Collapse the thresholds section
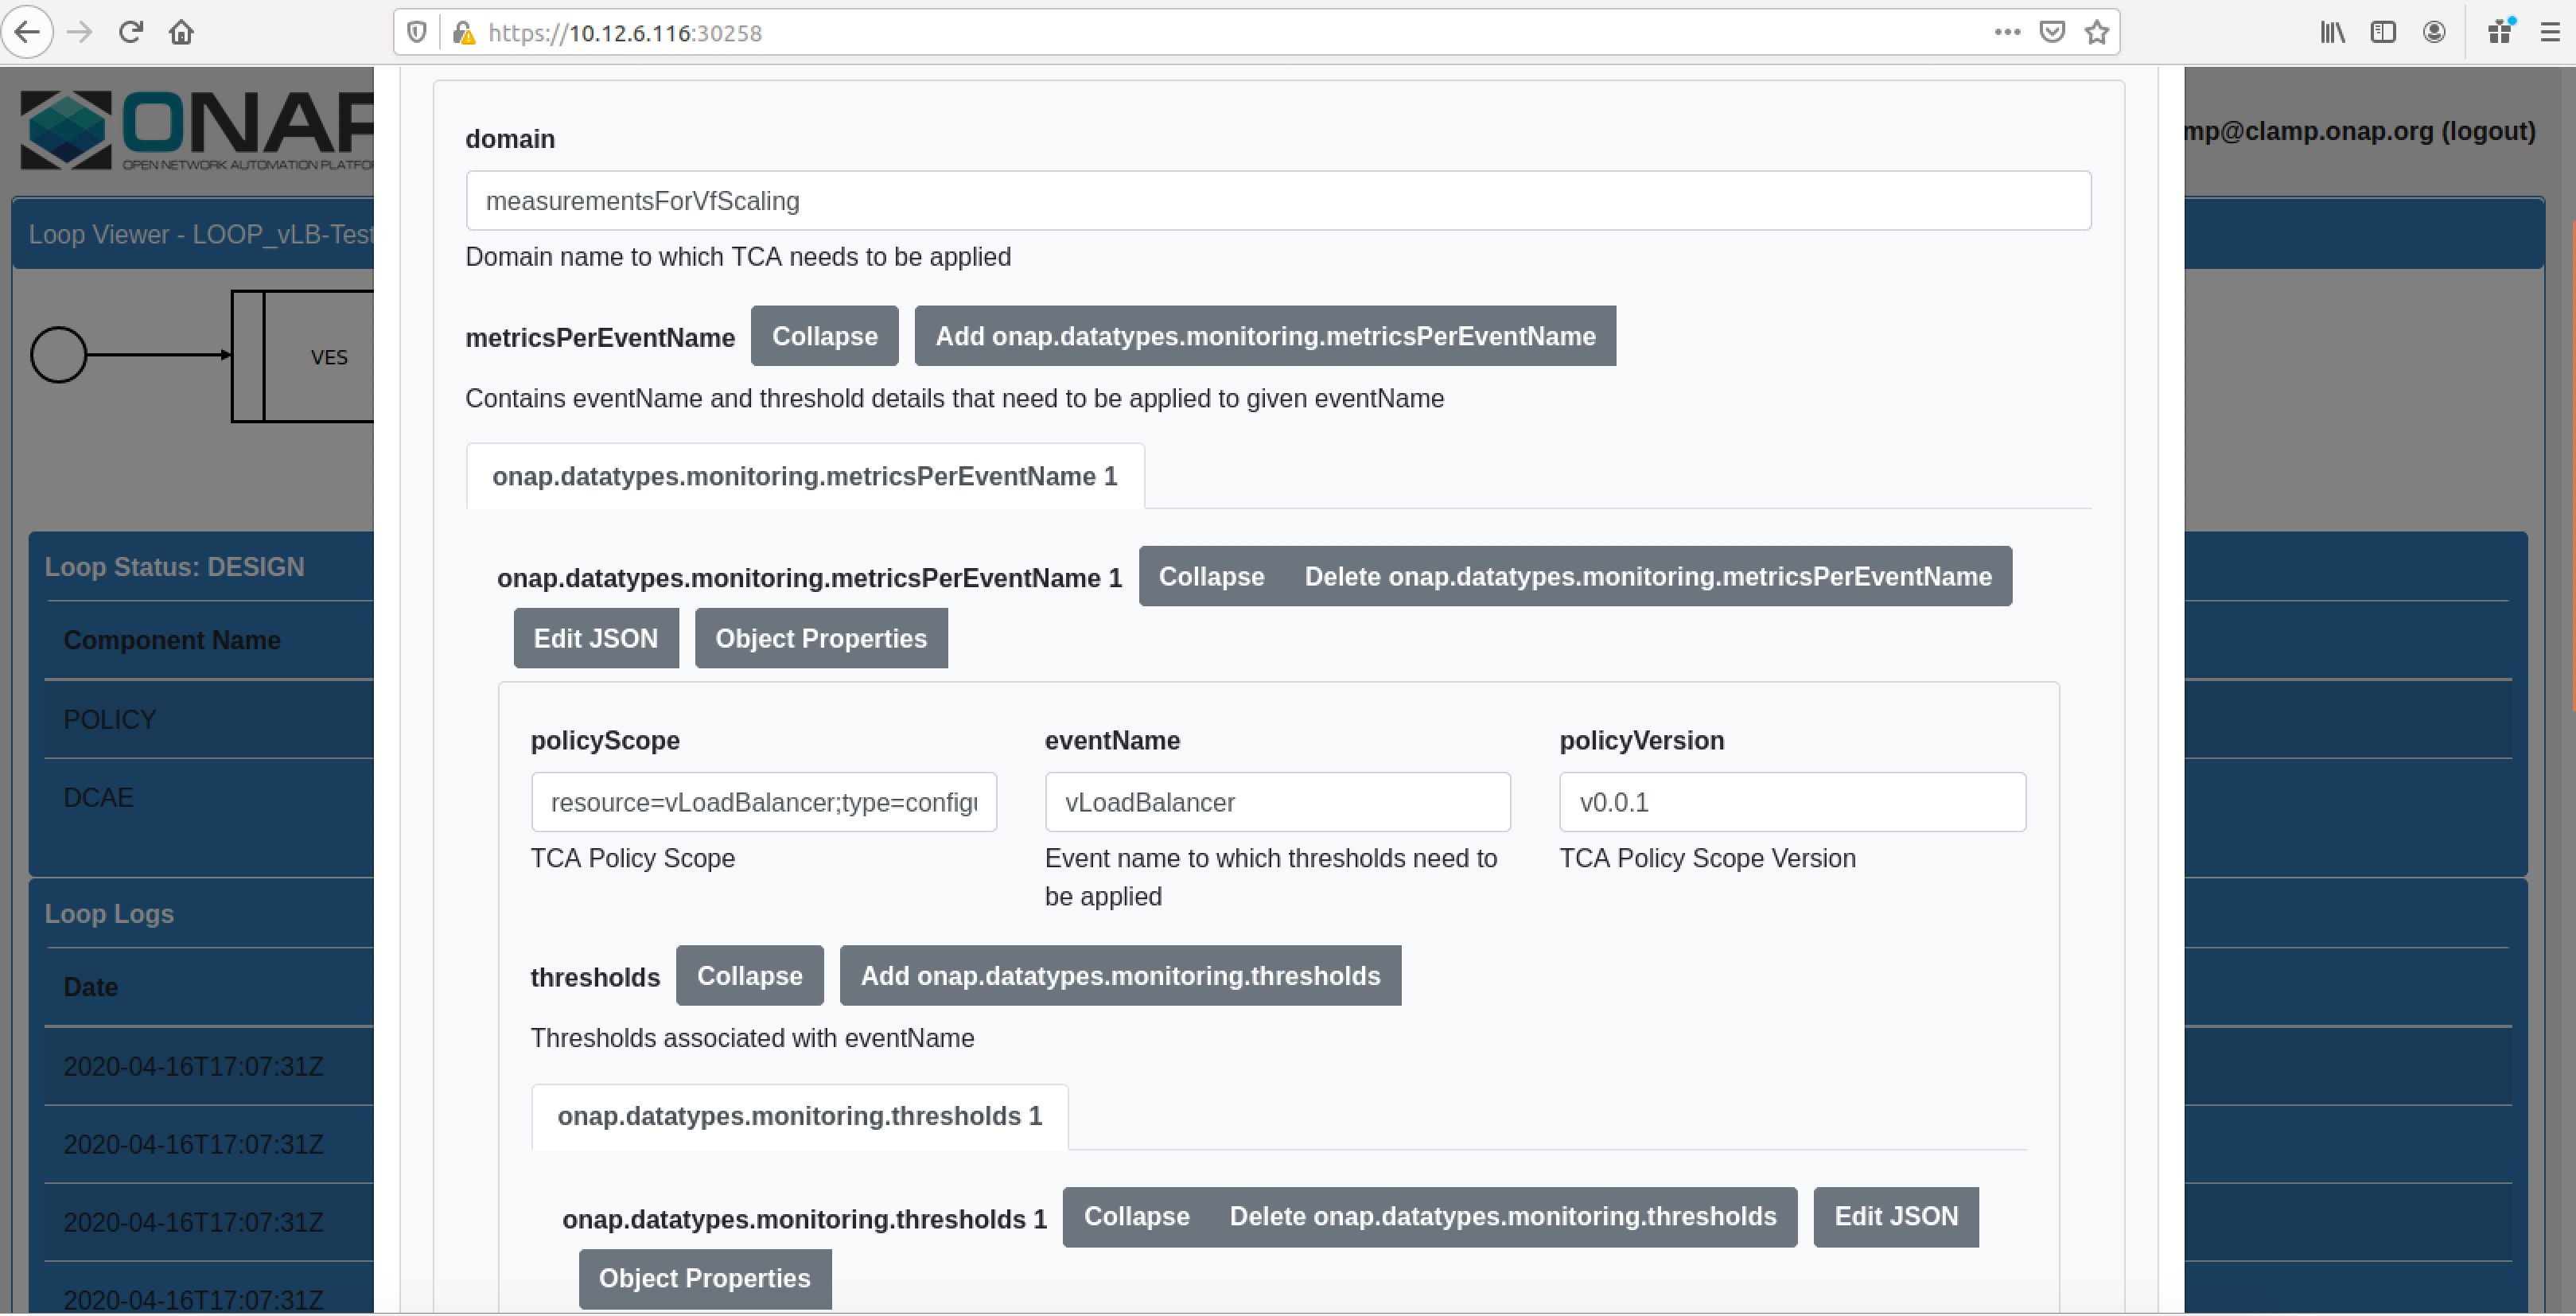 point(750,976)
